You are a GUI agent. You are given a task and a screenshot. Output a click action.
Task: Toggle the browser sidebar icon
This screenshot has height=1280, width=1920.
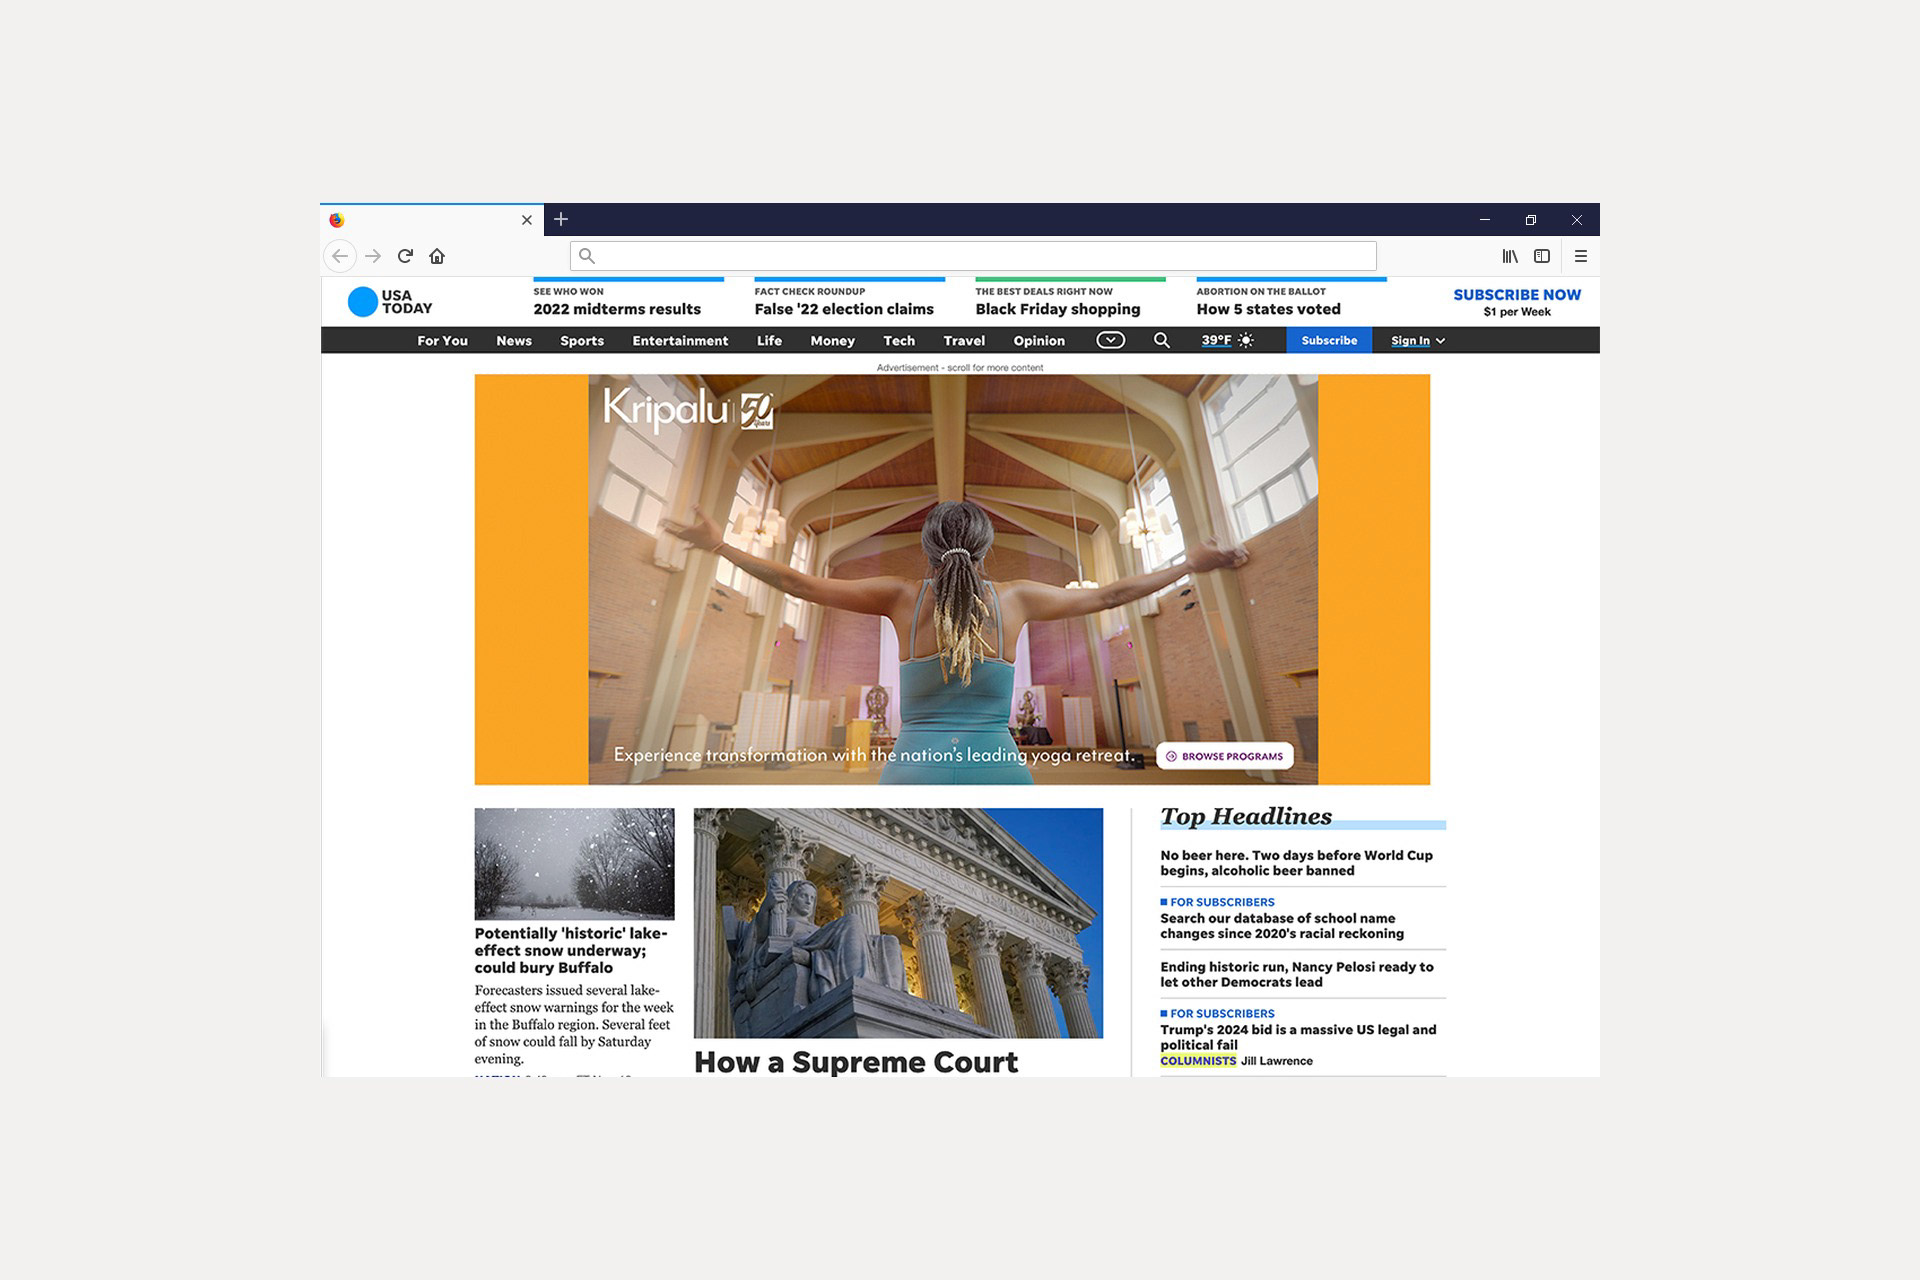tap(1542, 256)
